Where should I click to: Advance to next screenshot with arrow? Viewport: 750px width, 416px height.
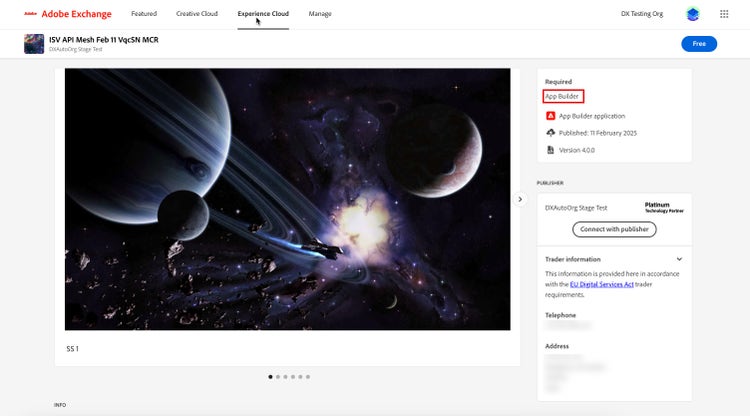[x=519, y=199]
